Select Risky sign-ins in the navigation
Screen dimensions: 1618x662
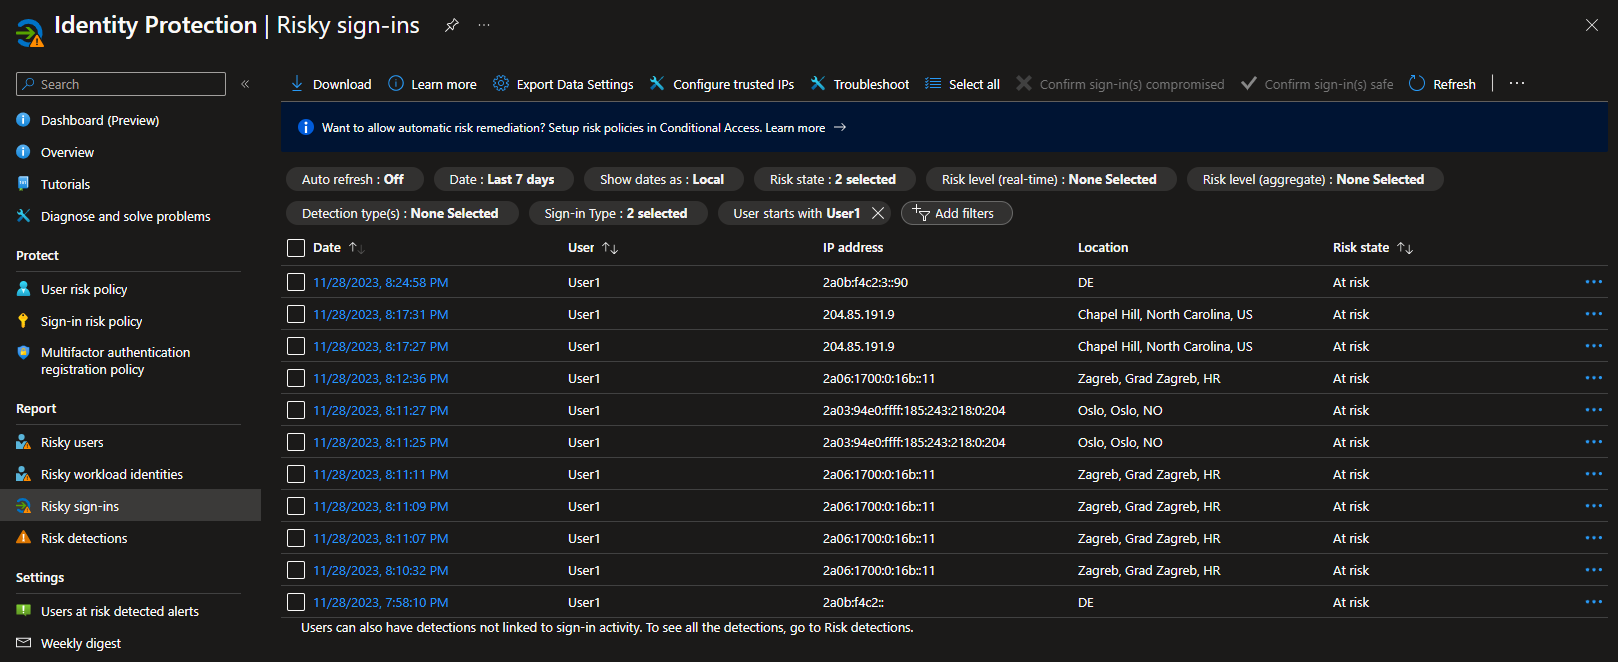click(x=130, y=506)
